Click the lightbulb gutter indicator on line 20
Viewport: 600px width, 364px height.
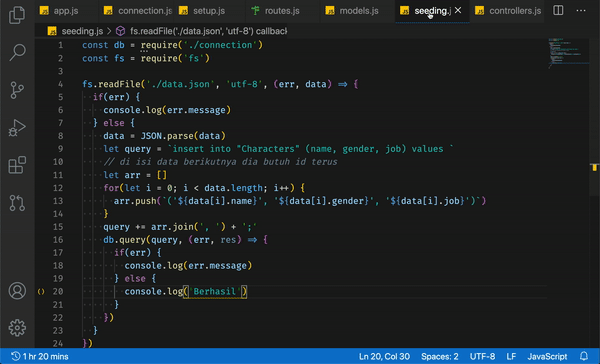click(x=41, y=292)
